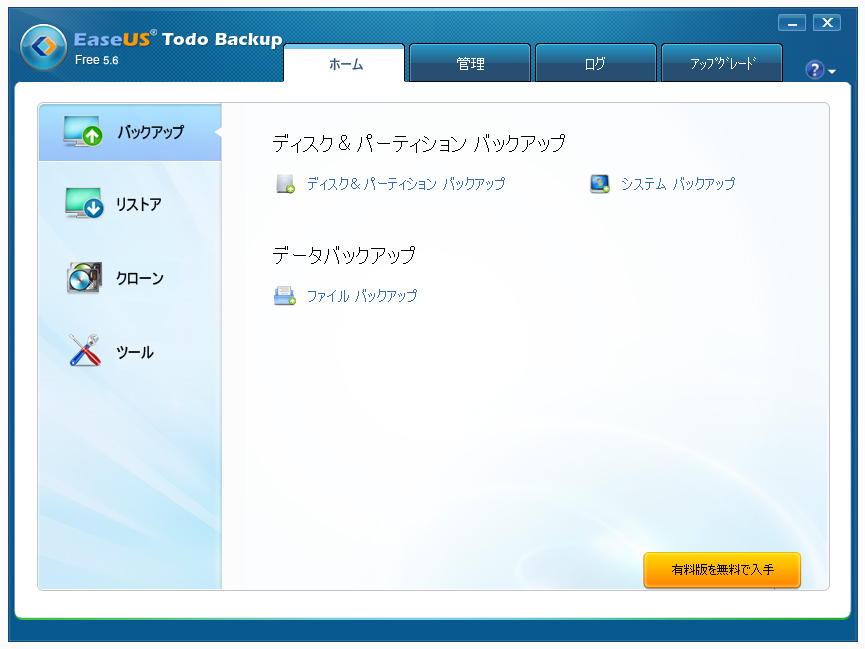Viewport: 865px width, 649px height.
Task: Click the 有料版を無料で入手 button
Action: tap(722, 570)
